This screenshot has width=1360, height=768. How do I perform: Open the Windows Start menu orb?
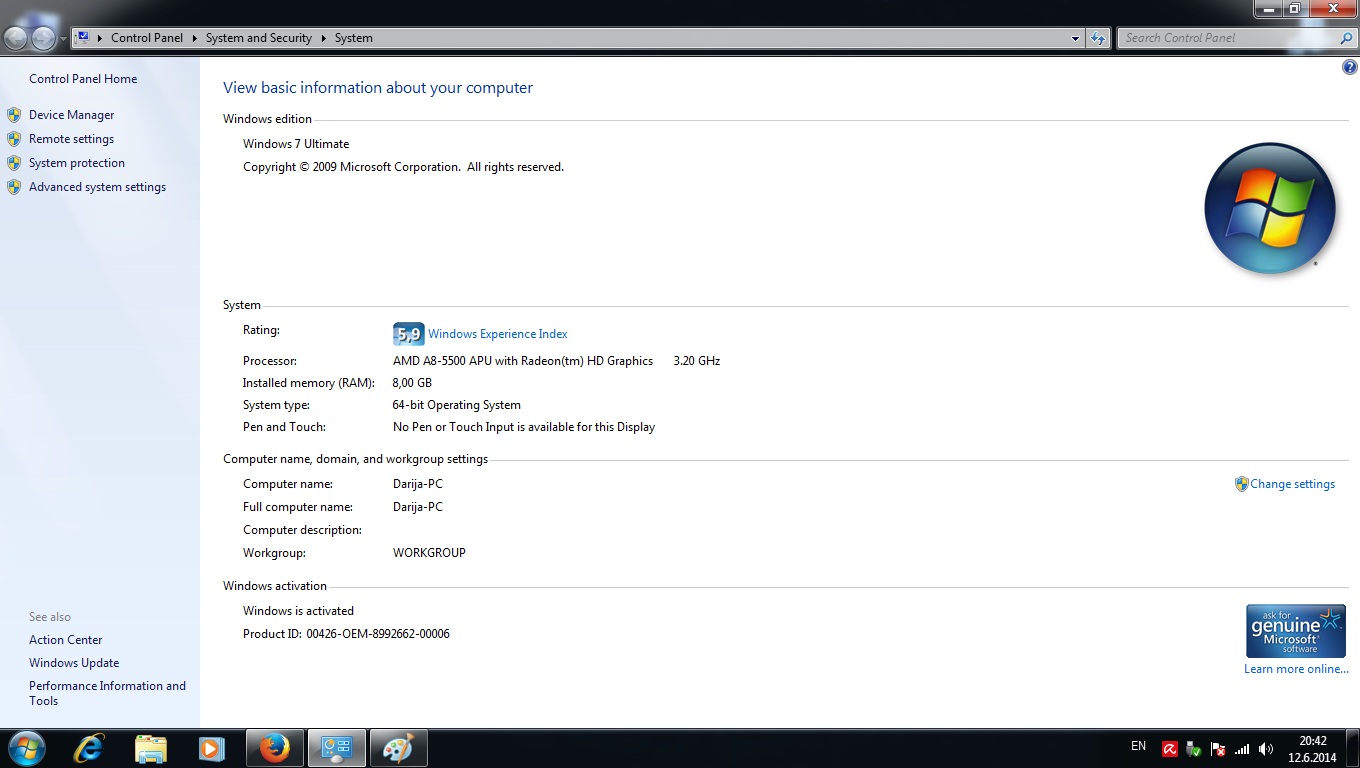(26, 748)
